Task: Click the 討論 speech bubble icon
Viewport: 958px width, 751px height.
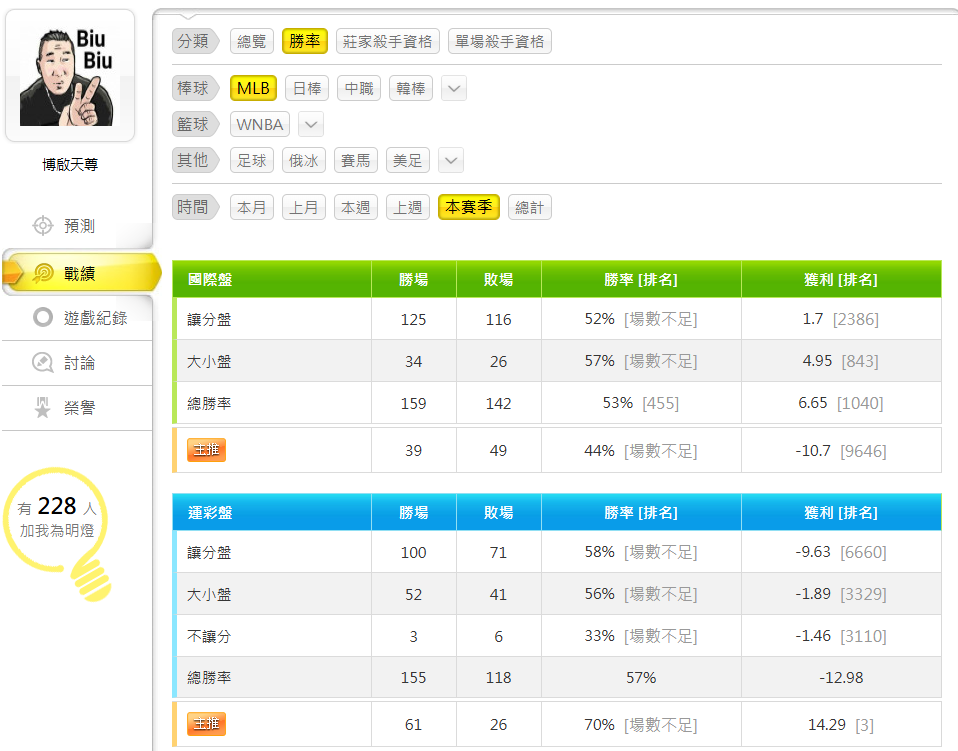Action: pos(43,363)
